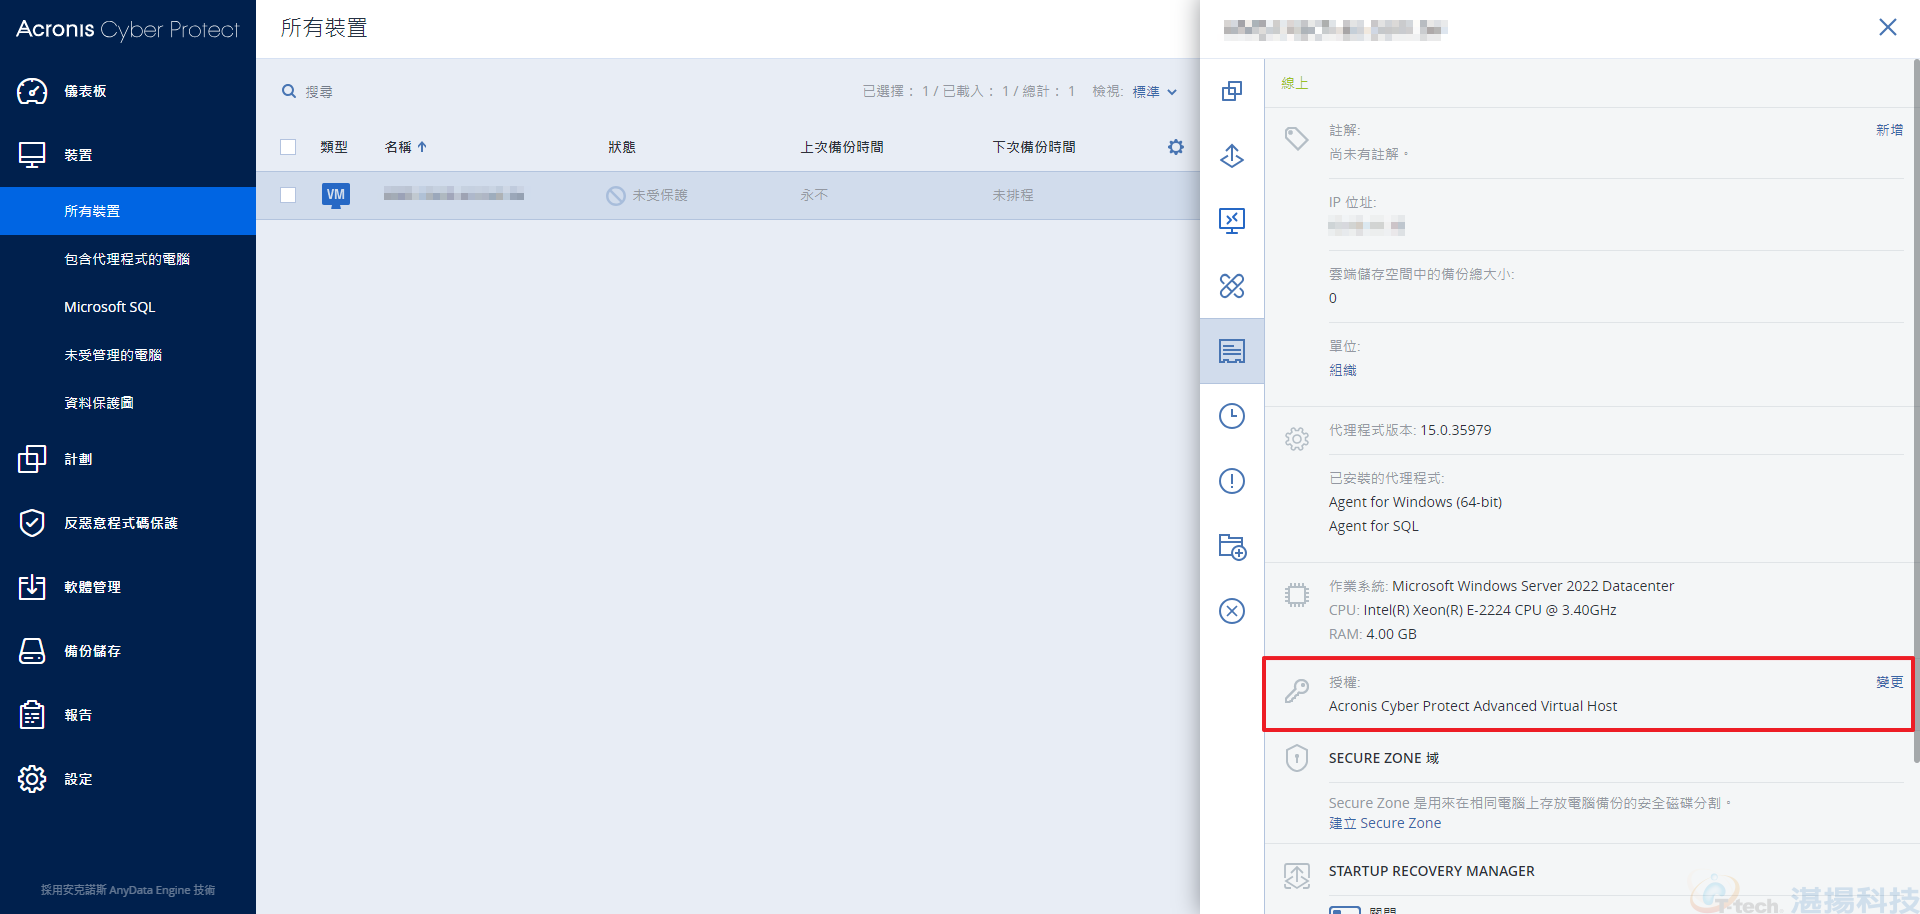1920x914 pixels.
Task: Select the details panel icon
Action: tap(1232, 351)
